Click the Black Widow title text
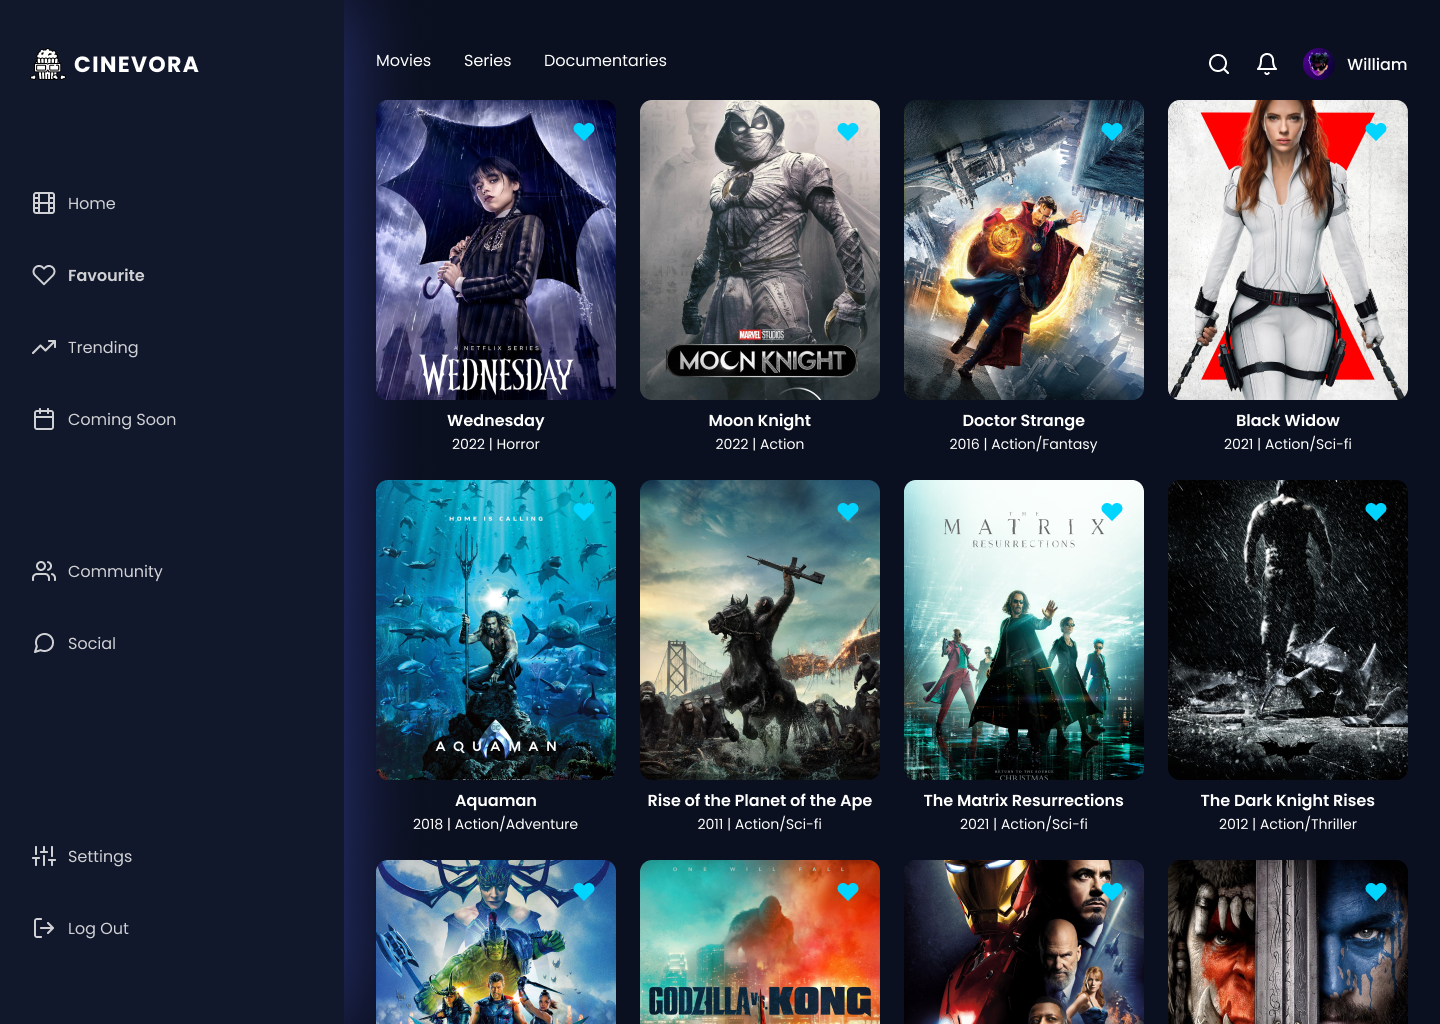Viewport: 1440px width, 1024px height. [x=1288, y=420]
